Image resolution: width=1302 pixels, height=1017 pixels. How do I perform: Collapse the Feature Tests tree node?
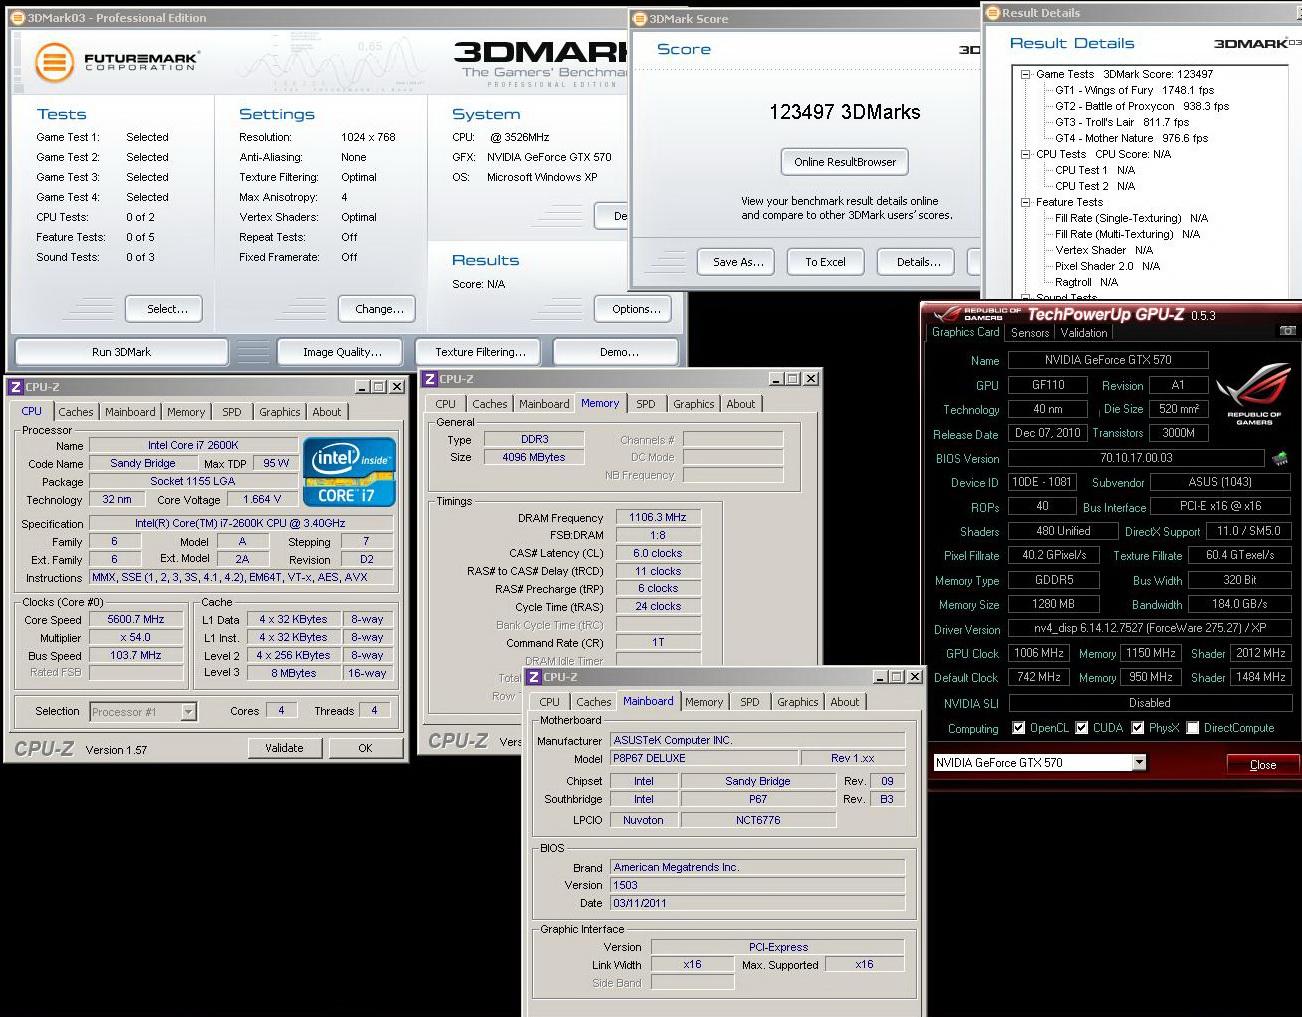click(x=1025, y=202)
